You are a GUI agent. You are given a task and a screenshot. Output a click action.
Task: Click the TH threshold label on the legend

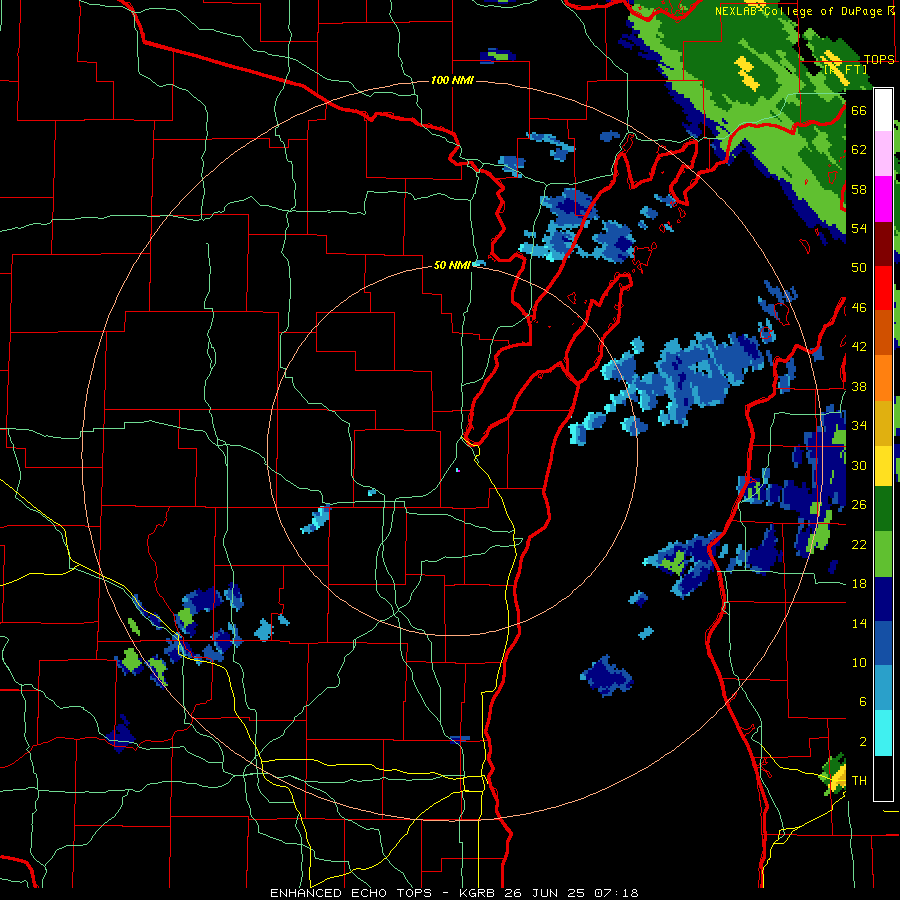[x=859, y=781]
